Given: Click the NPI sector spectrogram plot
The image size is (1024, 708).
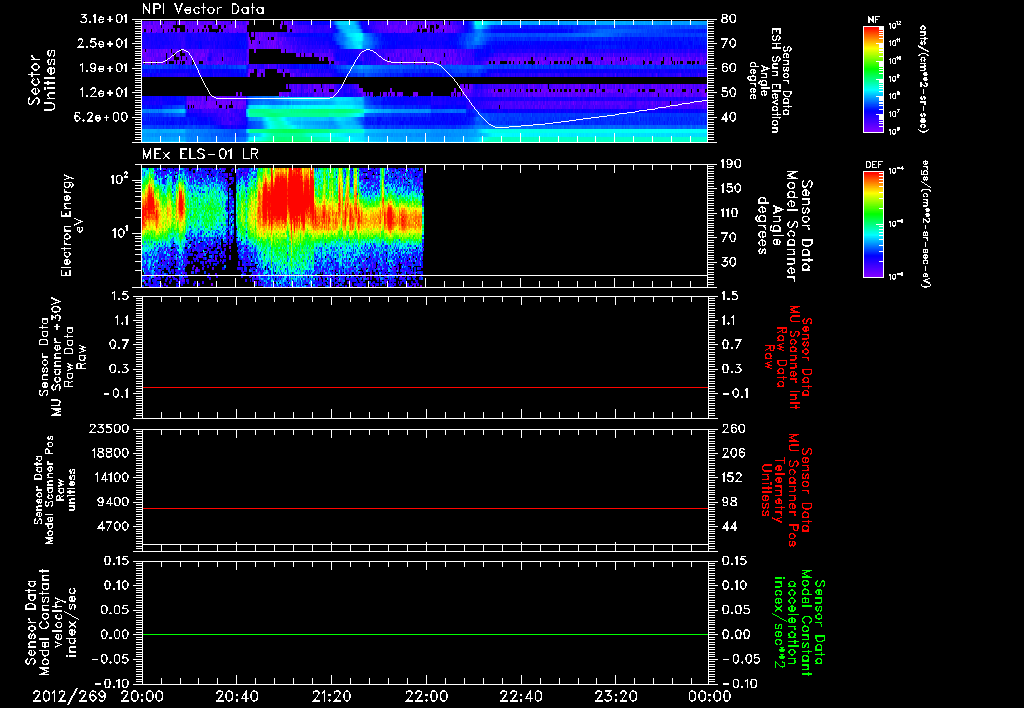Looking at the screenshot, I should point(424,80).
